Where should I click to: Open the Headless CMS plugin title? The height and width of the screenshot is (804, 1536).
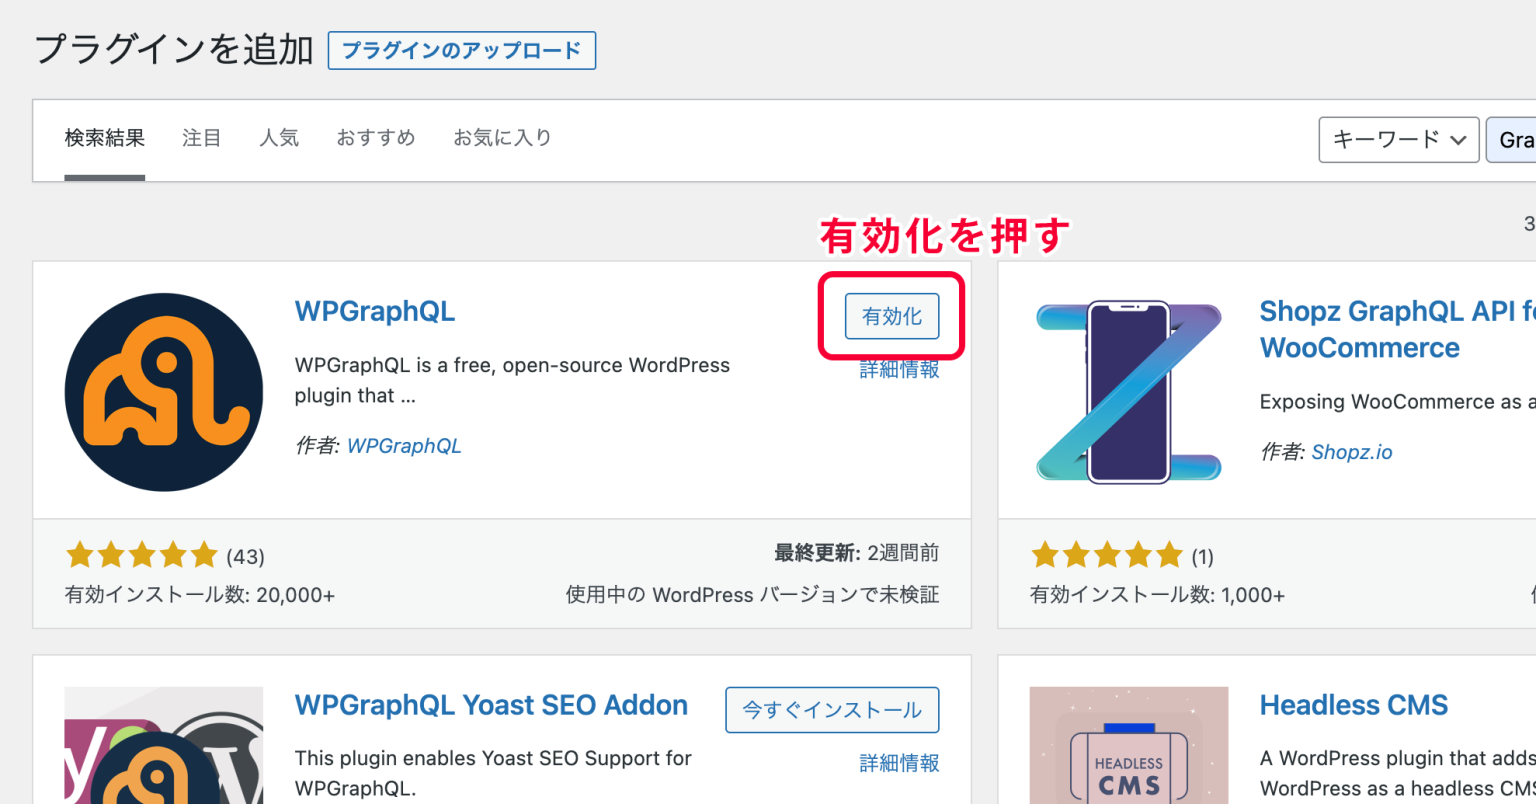tap(1354, 705)
